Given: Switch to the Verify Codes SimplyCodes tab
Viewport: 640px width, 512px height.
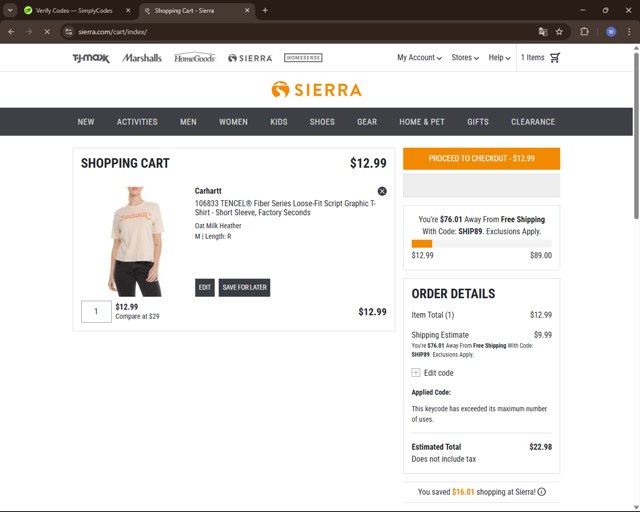Looking at the screenshot, I should pyautogui.click(x=74, y=11).
